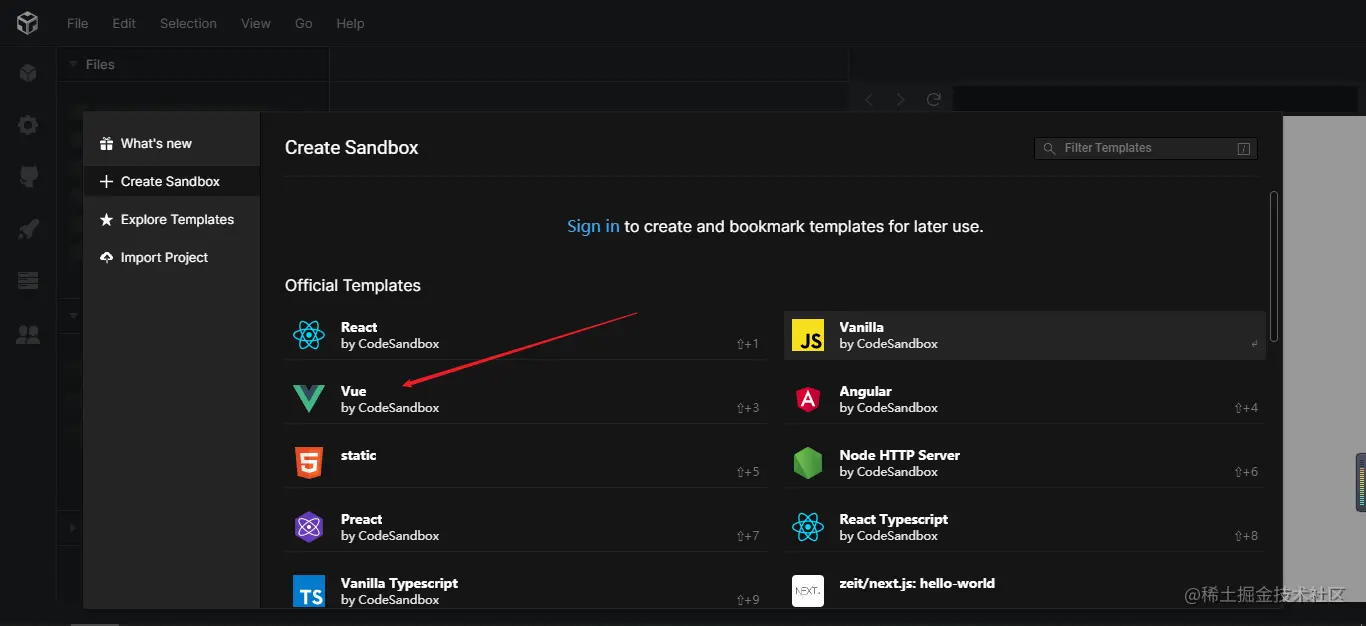The height and width of the screenshot is (626, 1366).
Task: Choose the Vanilla Typescript template name
Action: (400, 583)
